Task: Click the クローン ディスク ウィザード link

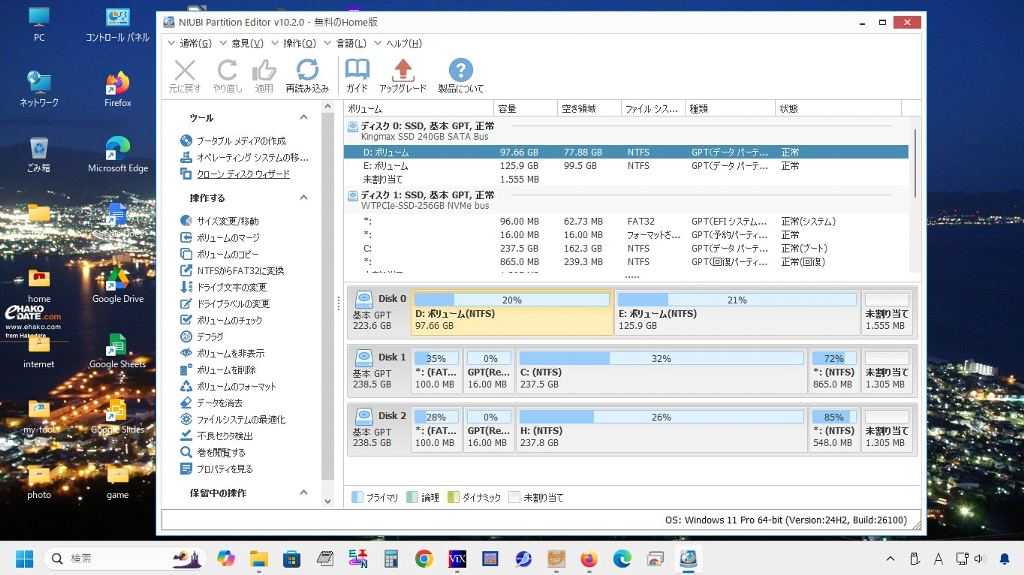Action: pyautogui.click(x=243, y=174)
